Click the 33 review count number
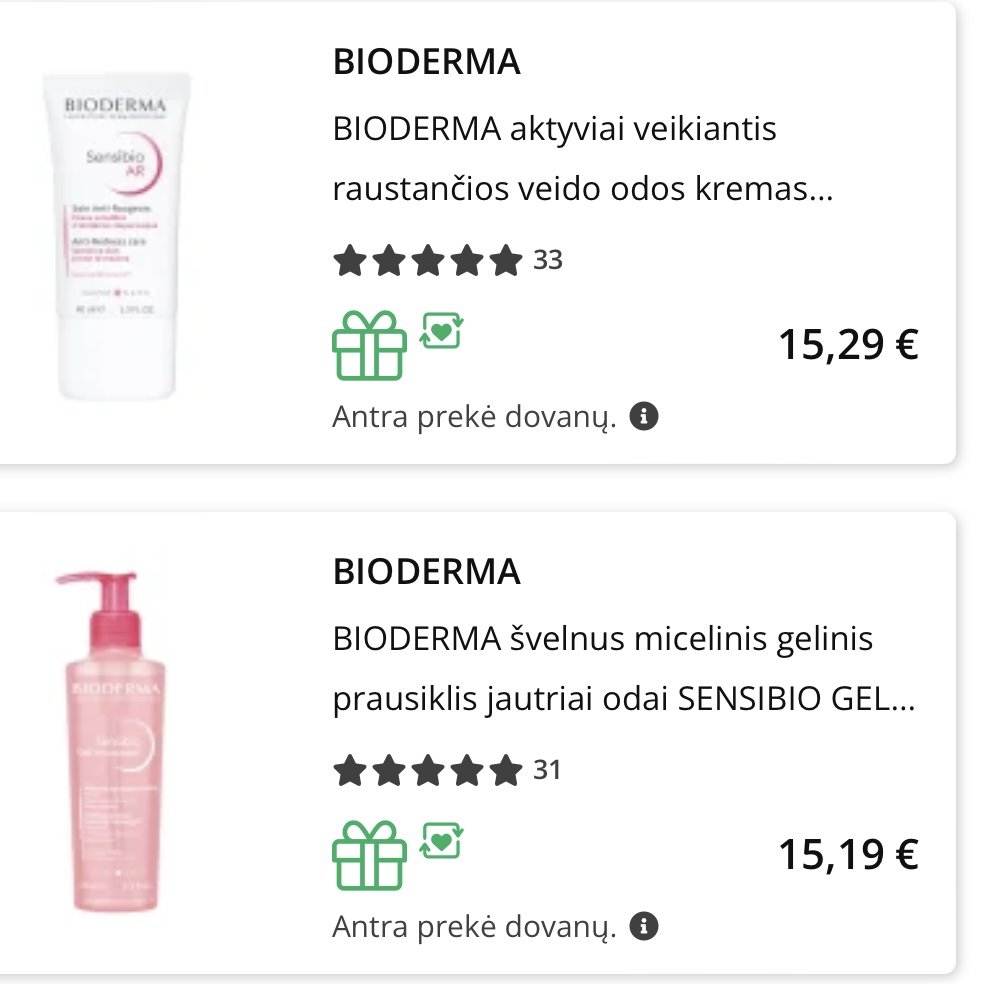The width and height of the screenshot is (1001, 984). 548,261
